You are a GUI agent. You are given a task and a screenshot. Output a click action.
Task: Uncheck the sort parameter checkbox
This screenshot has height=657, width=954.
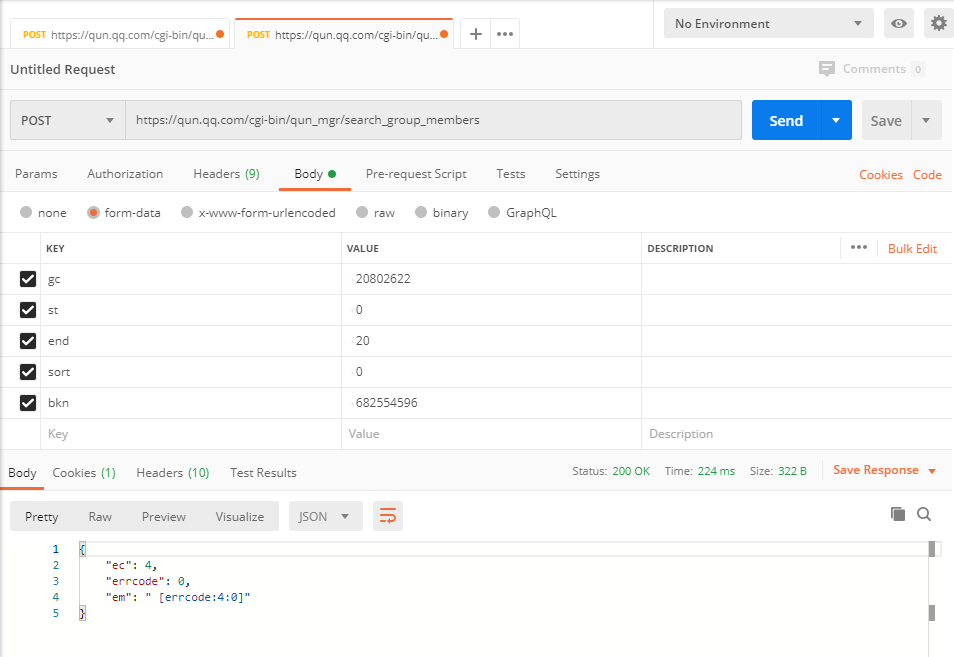pyautogui.click(x=28, y=372)
